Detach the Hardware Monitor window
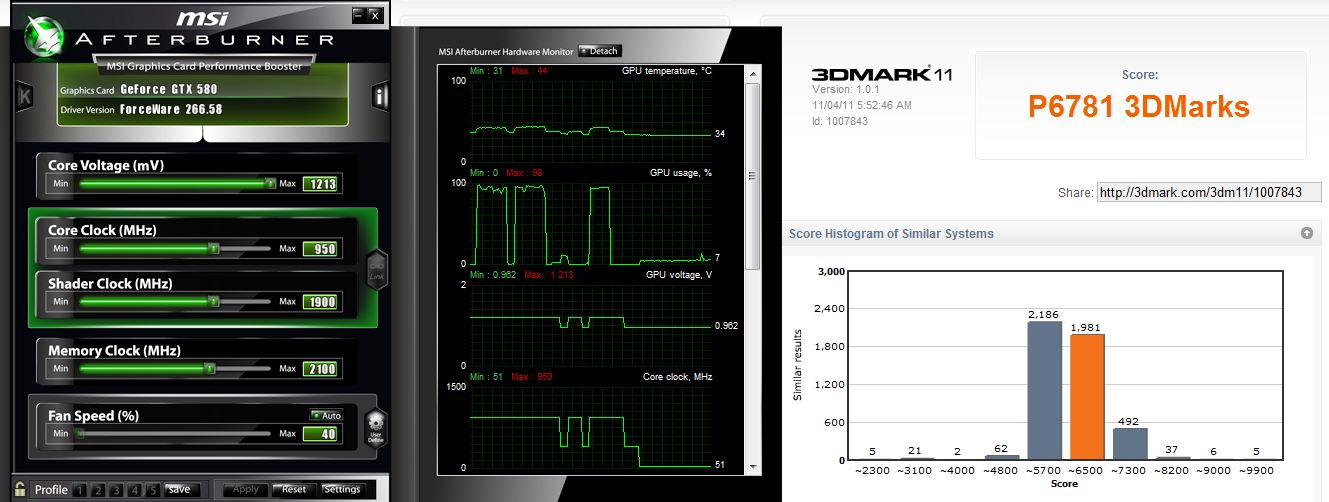This screenshot has height=502, width=1329. pyautogui.click(x=599, y=51)
